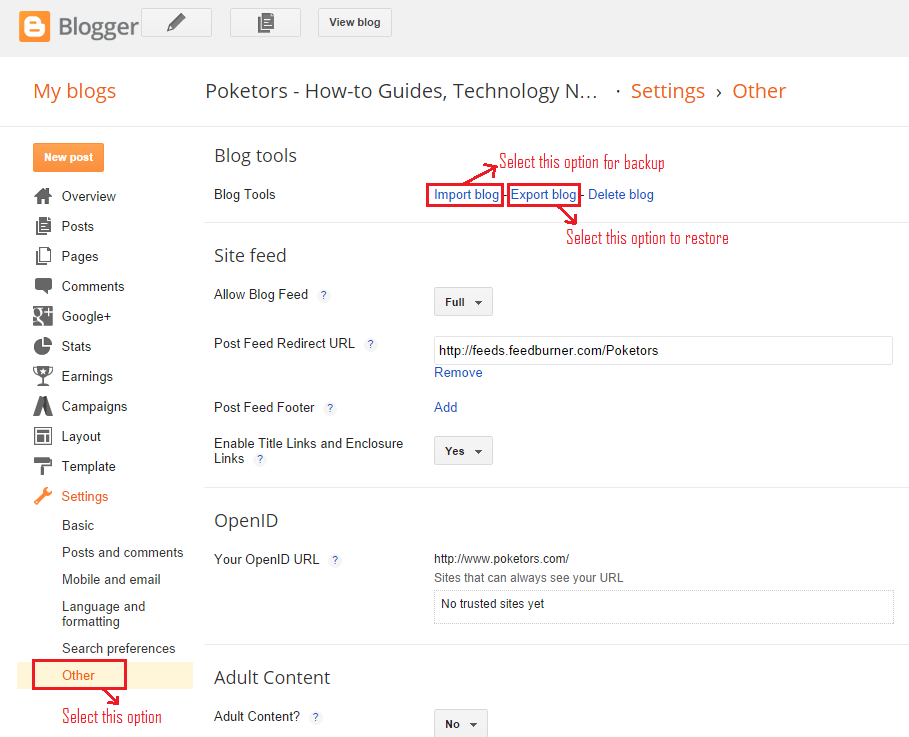Select the Other settings subpage
Screen dimensions: 909x737
(78, 676)
